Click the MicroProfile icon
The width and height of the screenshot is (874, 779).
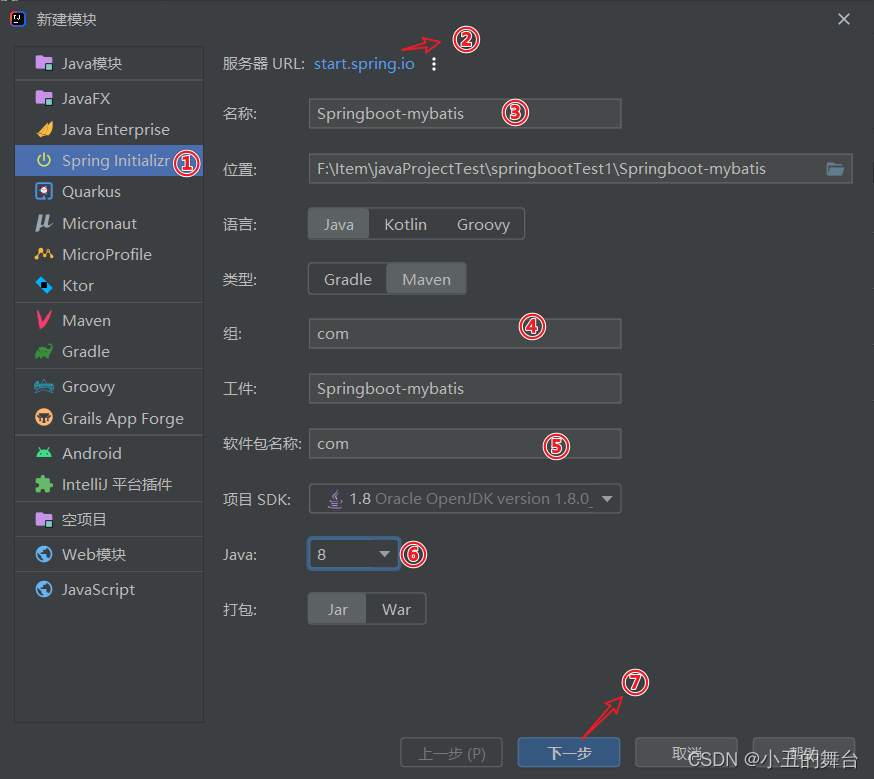coord(44,254)
